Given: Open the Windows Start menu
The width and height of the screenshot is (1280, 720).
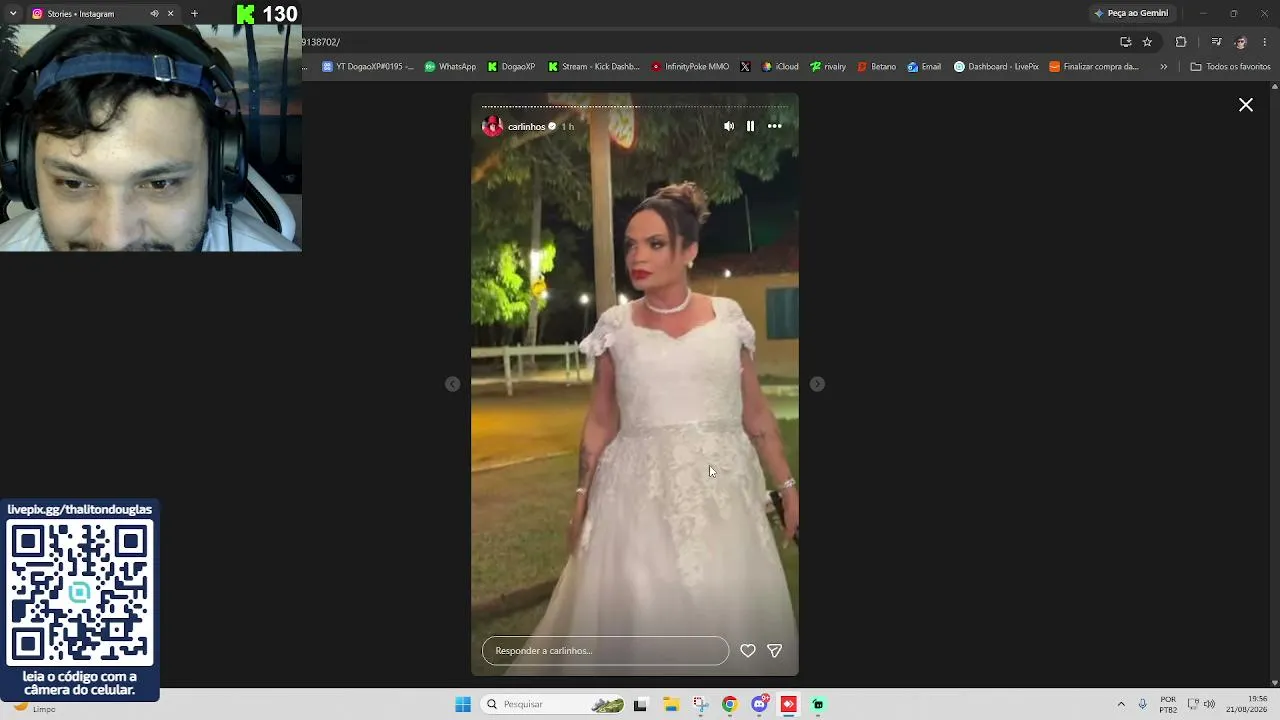Looking at the screenshot, I should (x=463, y=704).
